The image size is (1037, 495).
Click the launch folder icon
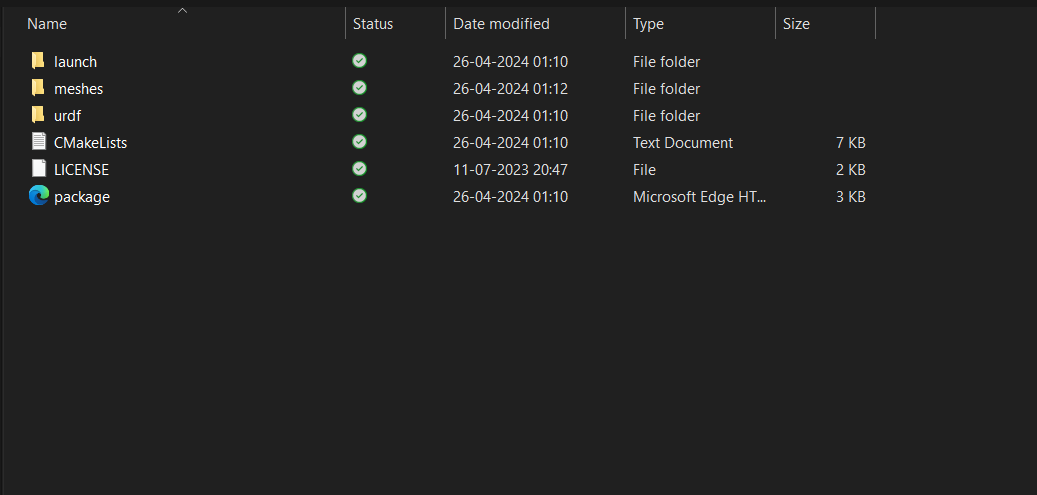[x=38, y=61]
